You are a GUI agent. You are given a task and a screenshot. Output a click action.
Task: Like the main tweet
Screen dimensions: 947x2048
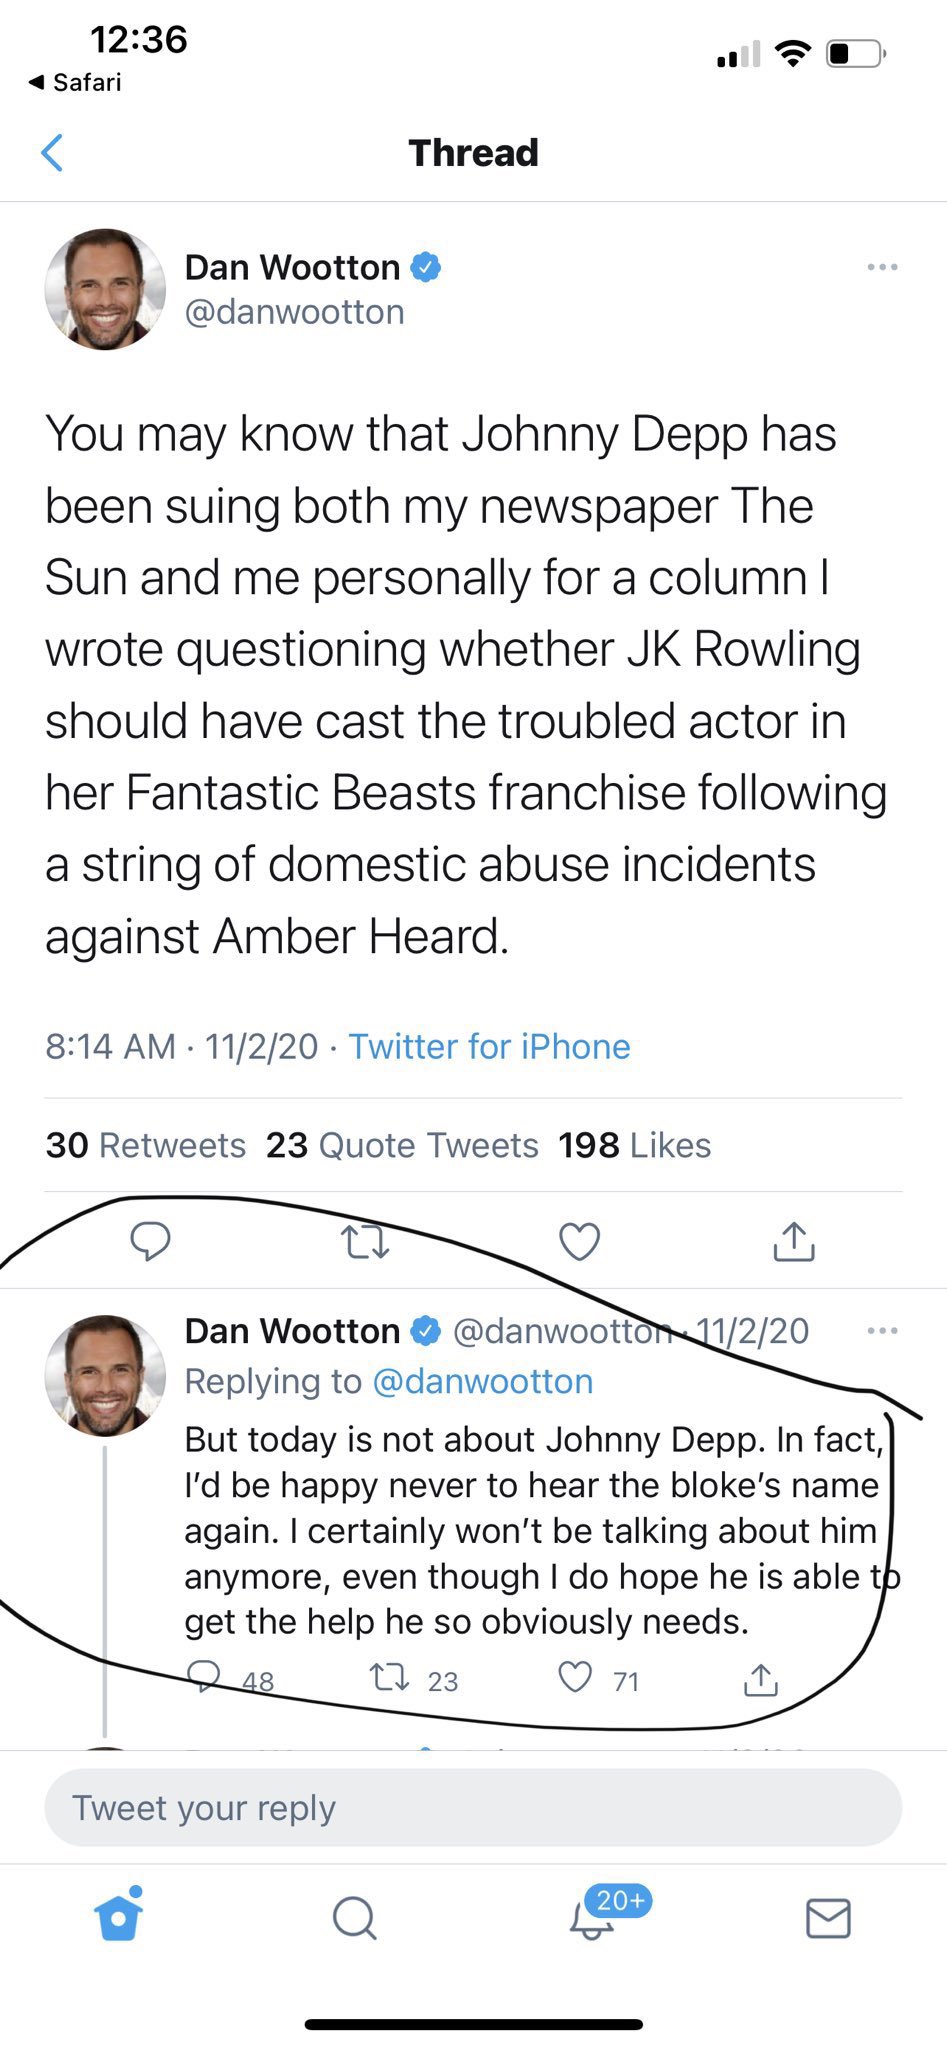(579, 1241)
